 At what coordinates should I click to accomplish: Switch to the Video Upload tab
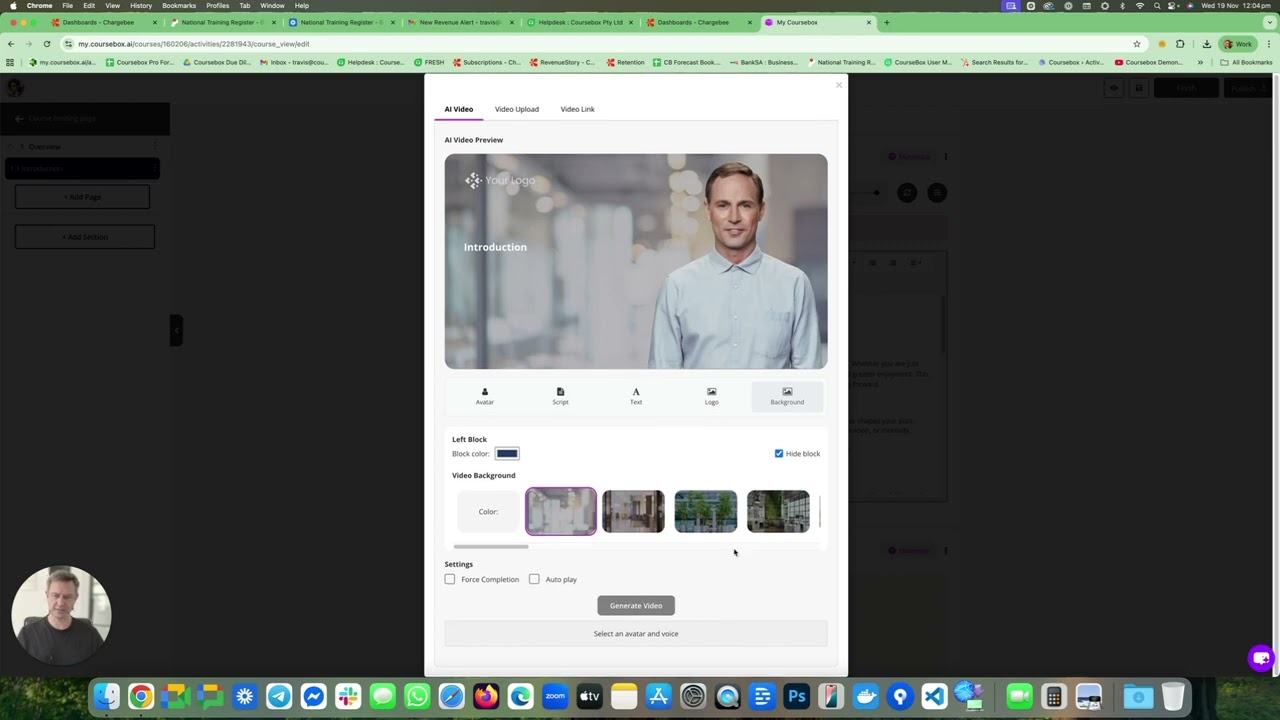pyautogui.click(x=517, y=109)
